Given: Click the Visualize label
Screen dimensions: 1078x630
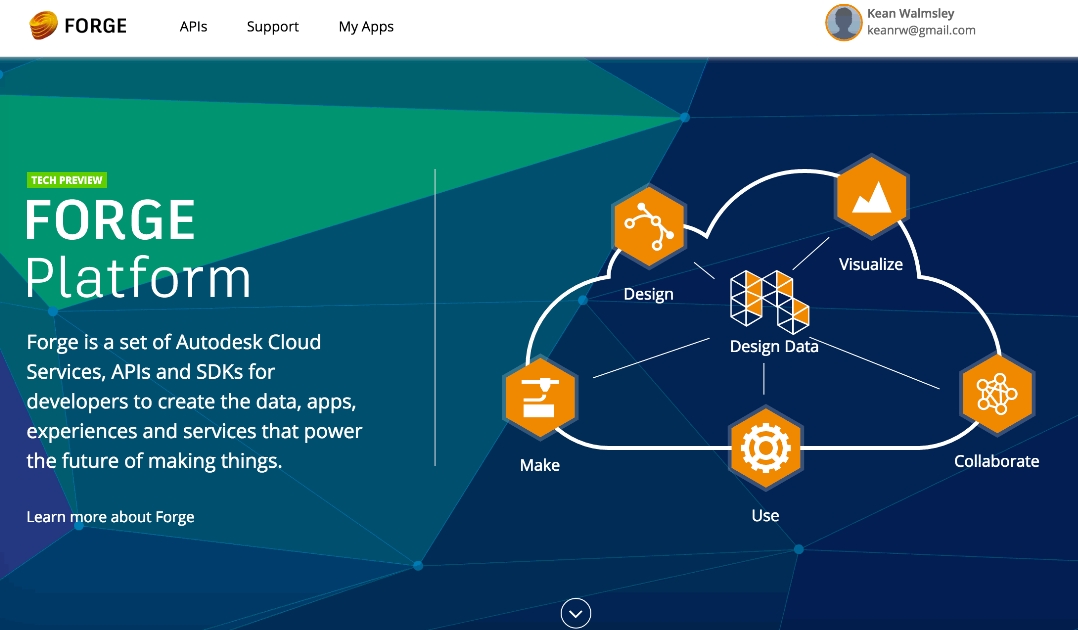Looking at the screenshot, I should pyautogui.click(x=871, y=264).
